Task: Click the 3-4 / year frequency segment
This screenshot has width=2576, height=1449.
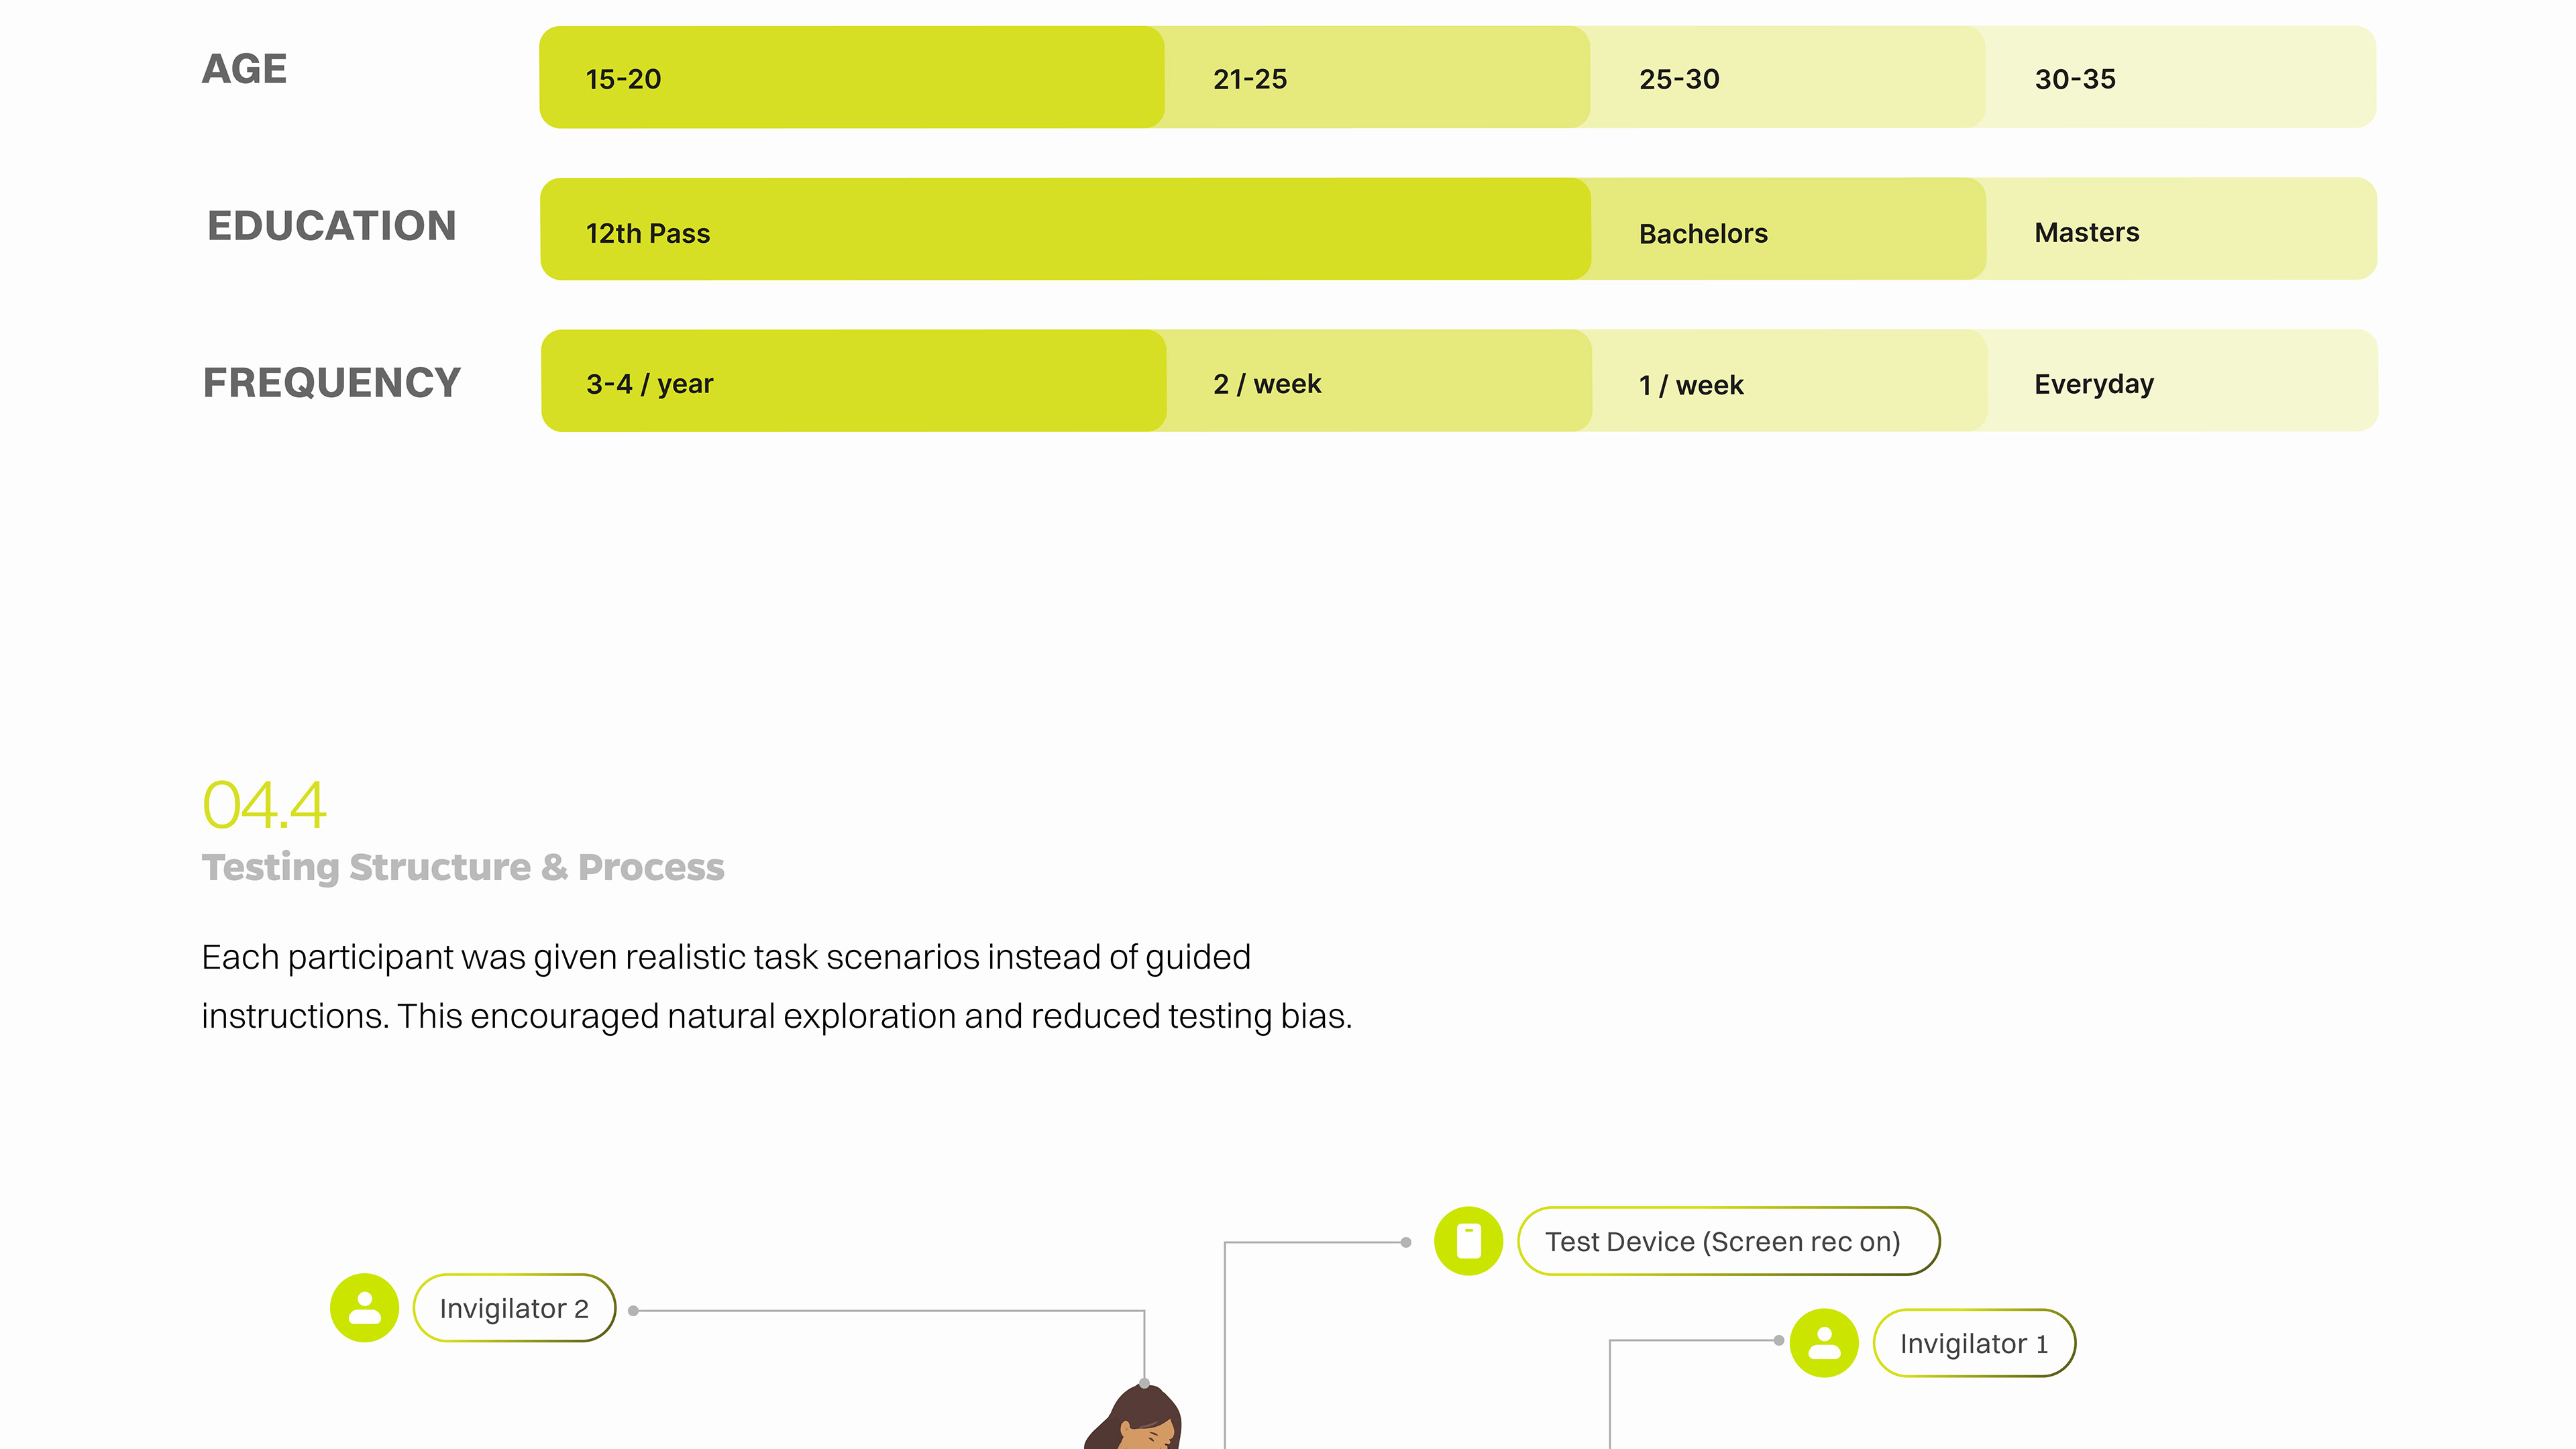Action: point(853,382)
